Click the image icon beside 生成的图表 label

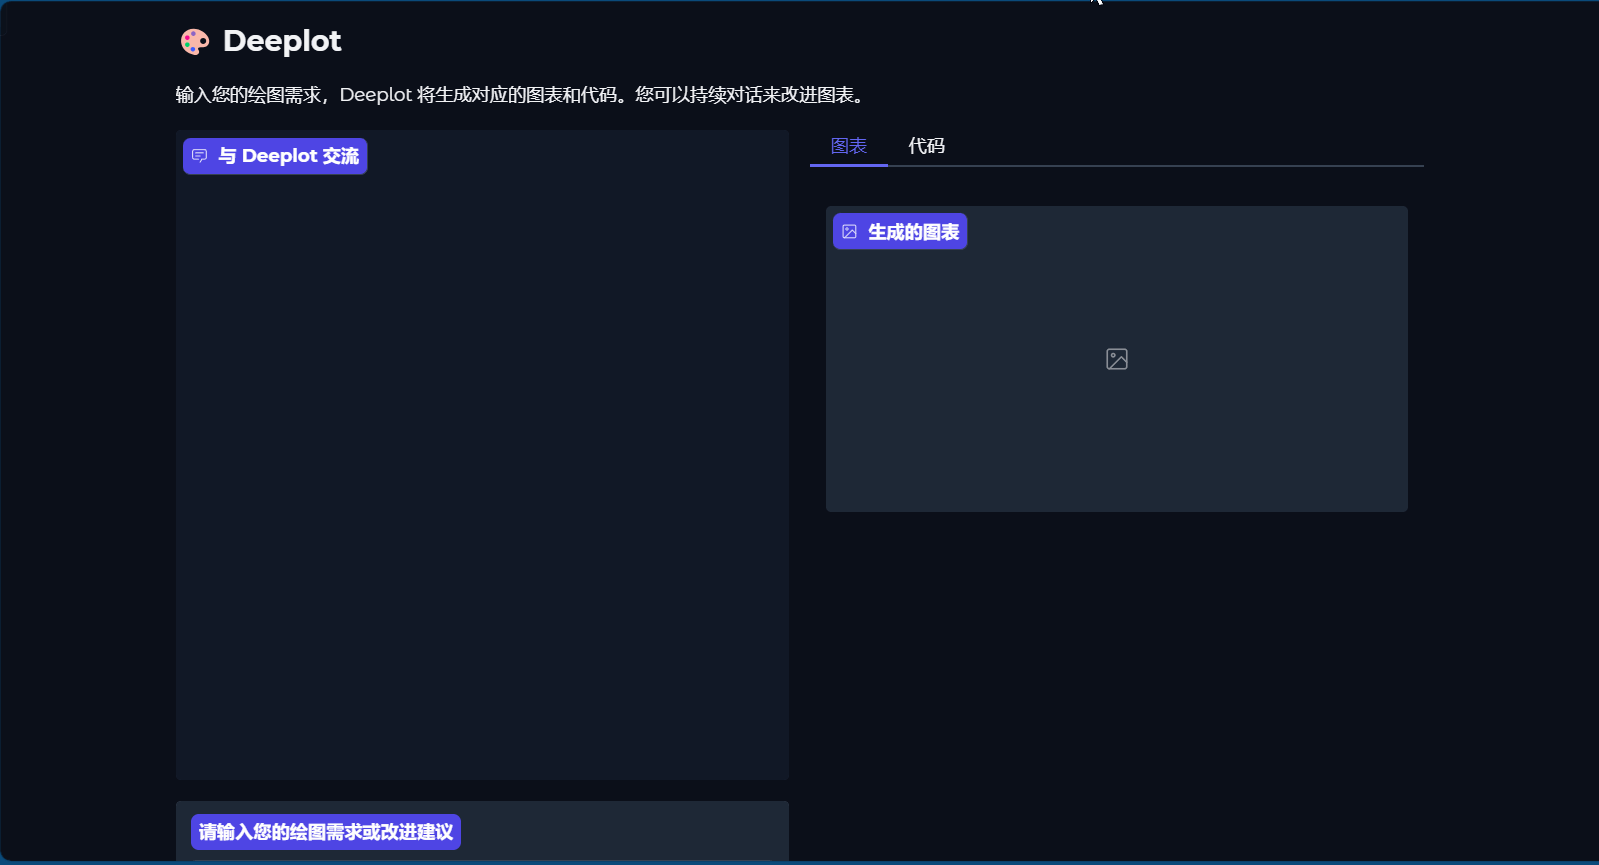(849, 232)
